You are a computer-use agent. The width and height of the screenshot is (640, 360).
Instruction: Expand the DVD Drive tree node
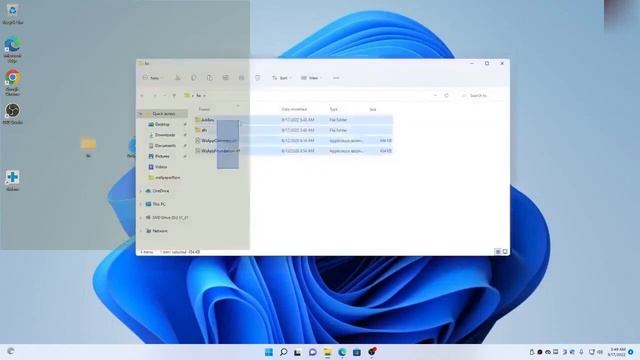[141, 218]
